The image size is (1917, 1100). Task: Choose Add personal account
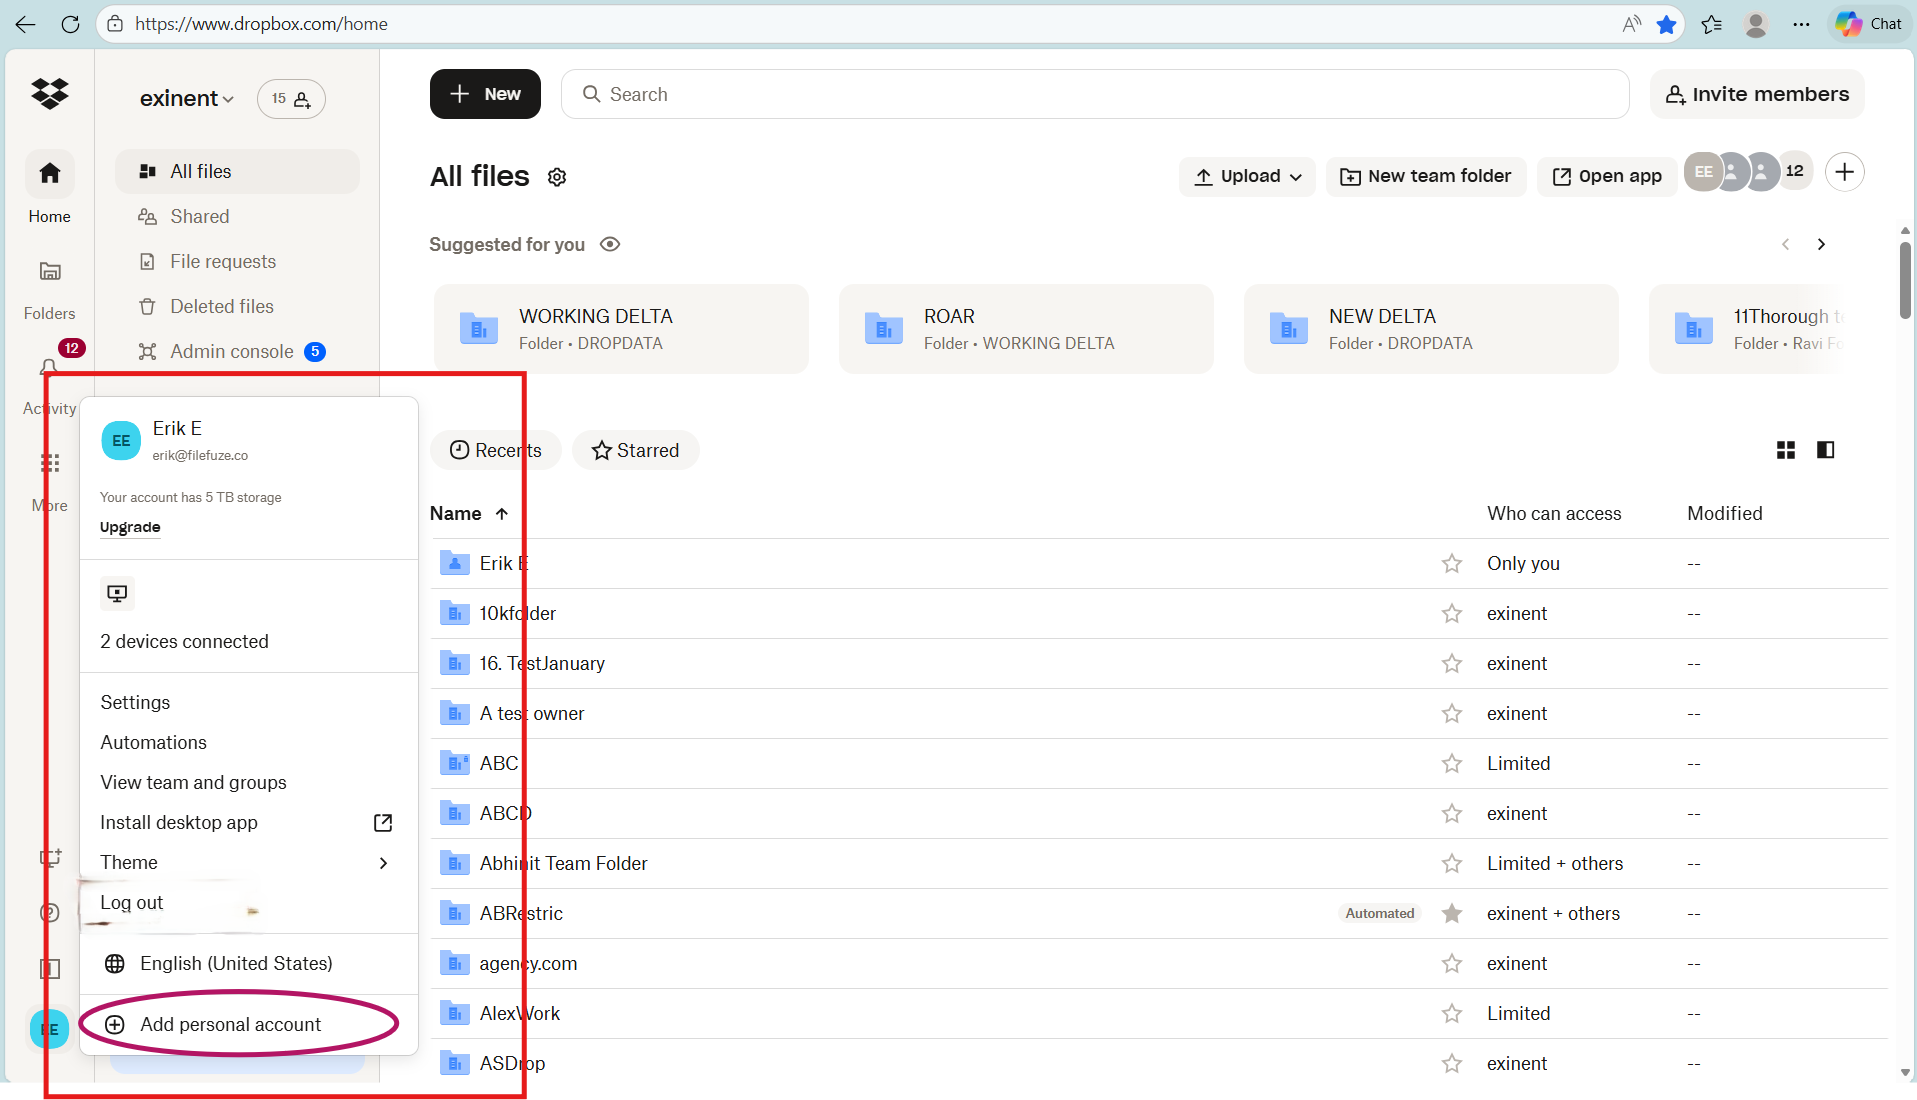(x=230, y=1024)
